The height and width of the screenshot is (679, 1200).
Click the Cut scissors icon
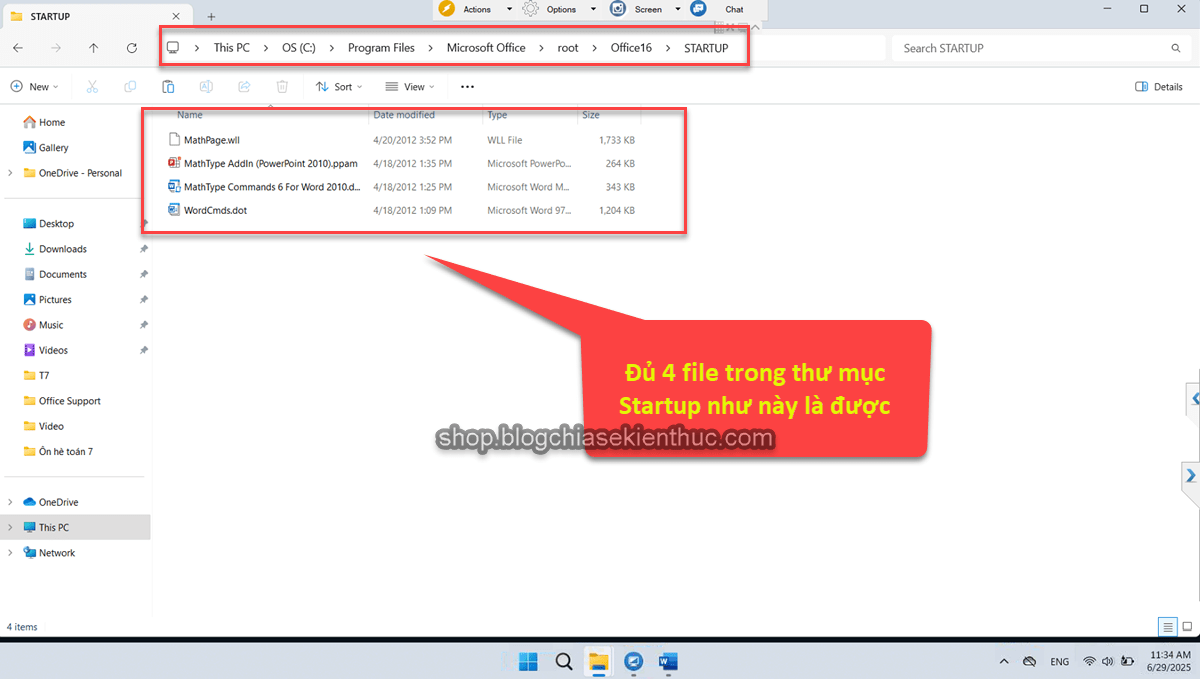(92, 87)
